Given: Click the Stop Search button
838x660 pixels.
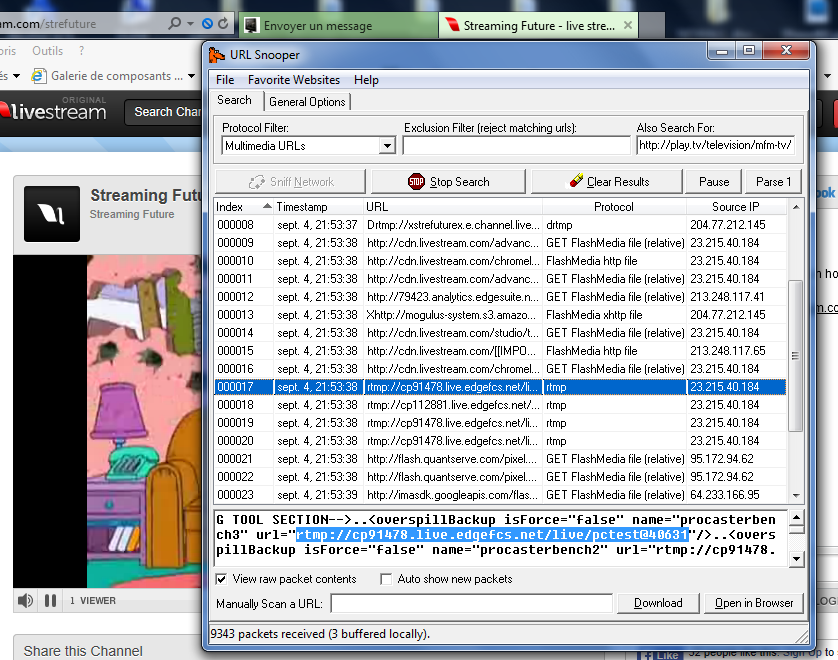Looking at the screenshot, I should pos(448,182).
